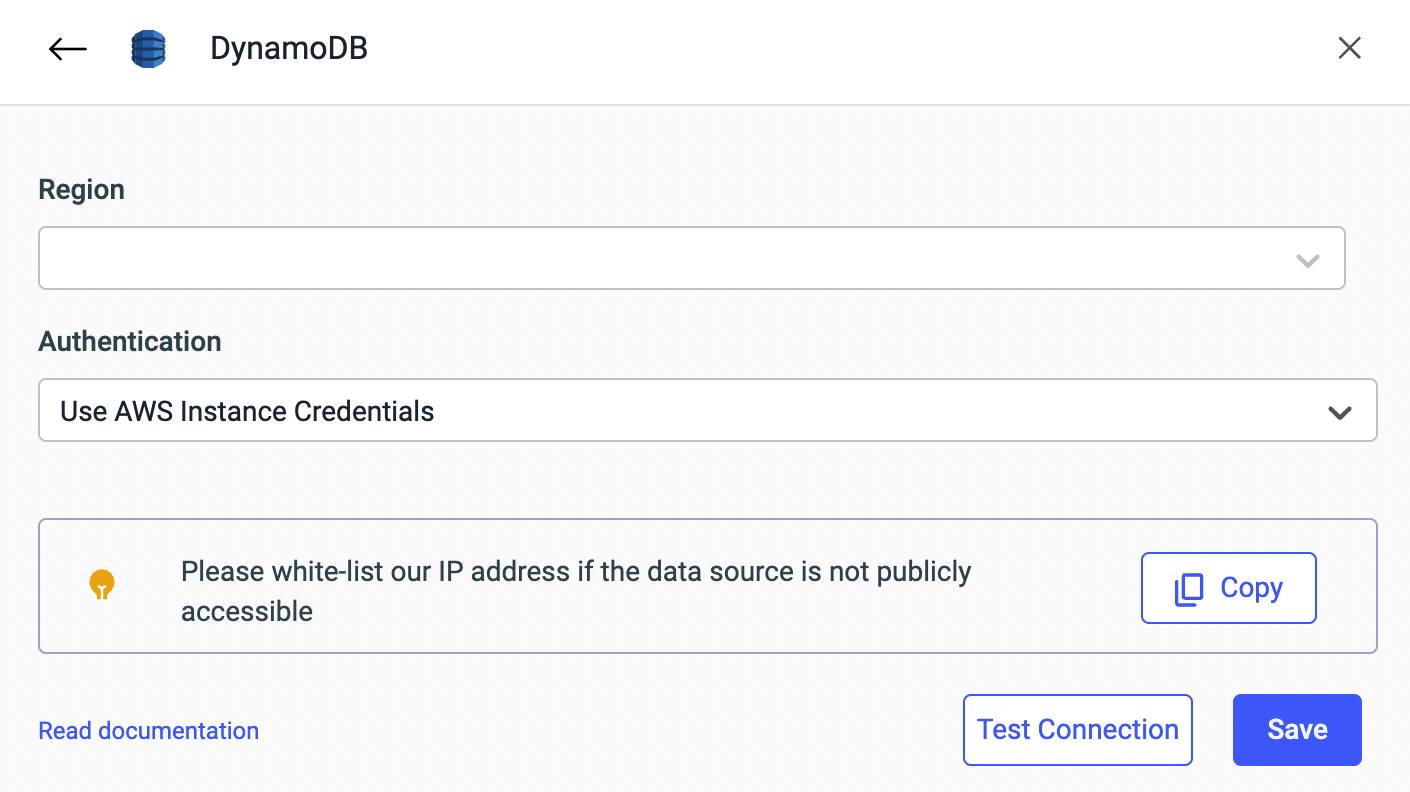Click the Region field label
Viewport: 1410px width, 792px height.
point(81,190)
